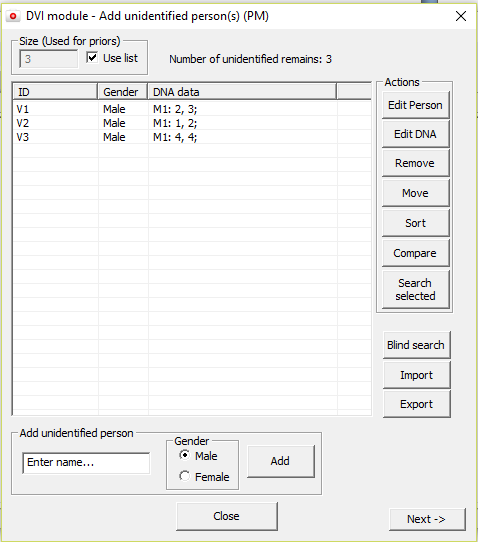Viewport: 478px width, 542px height.
Task: Sort the unidentified persons list
Action: click(x=415, y=223)
